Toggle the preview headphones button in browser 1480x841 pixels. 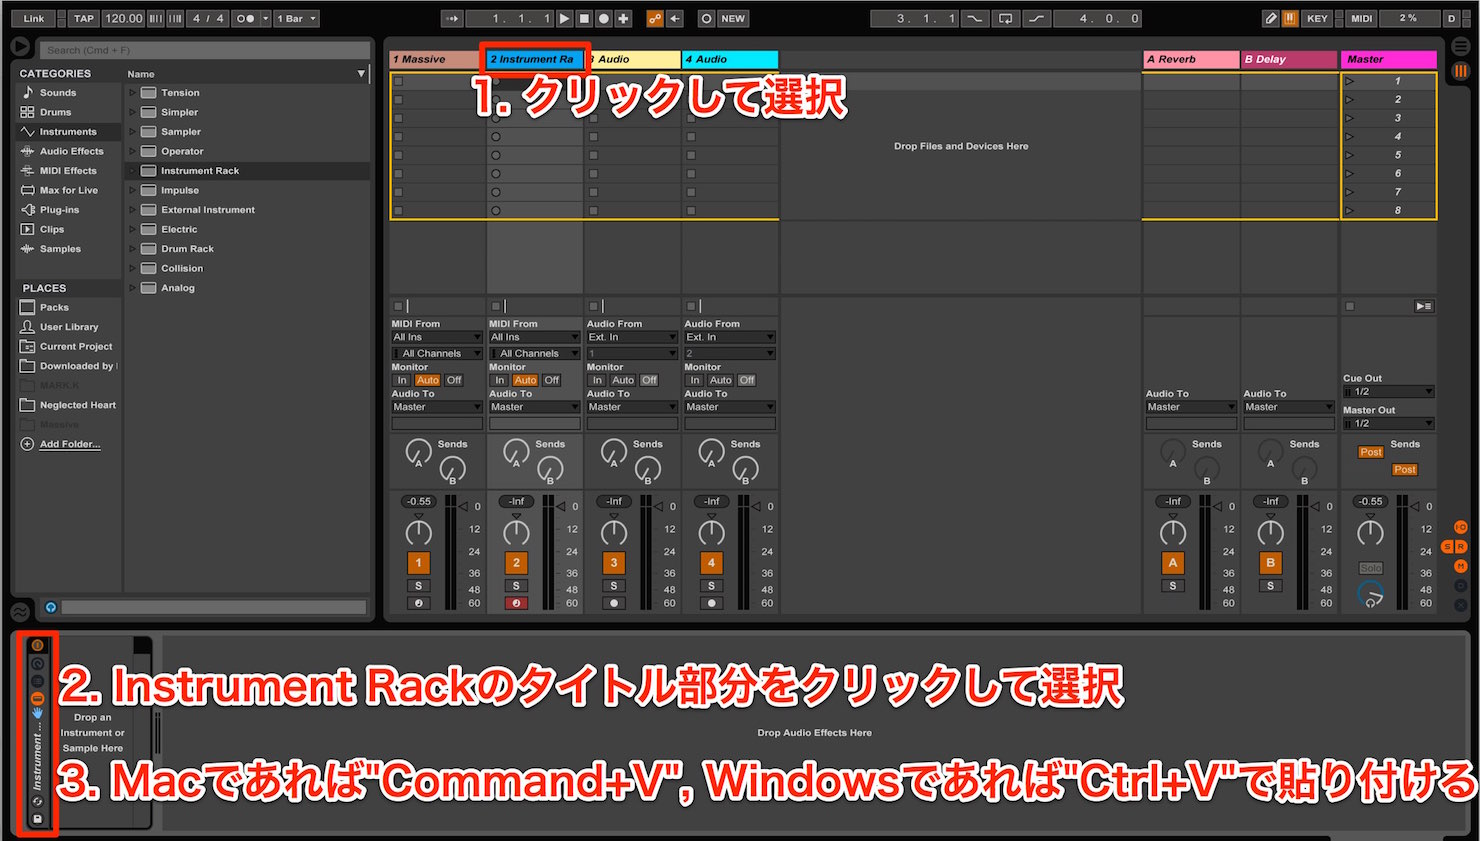pos(51,607)
